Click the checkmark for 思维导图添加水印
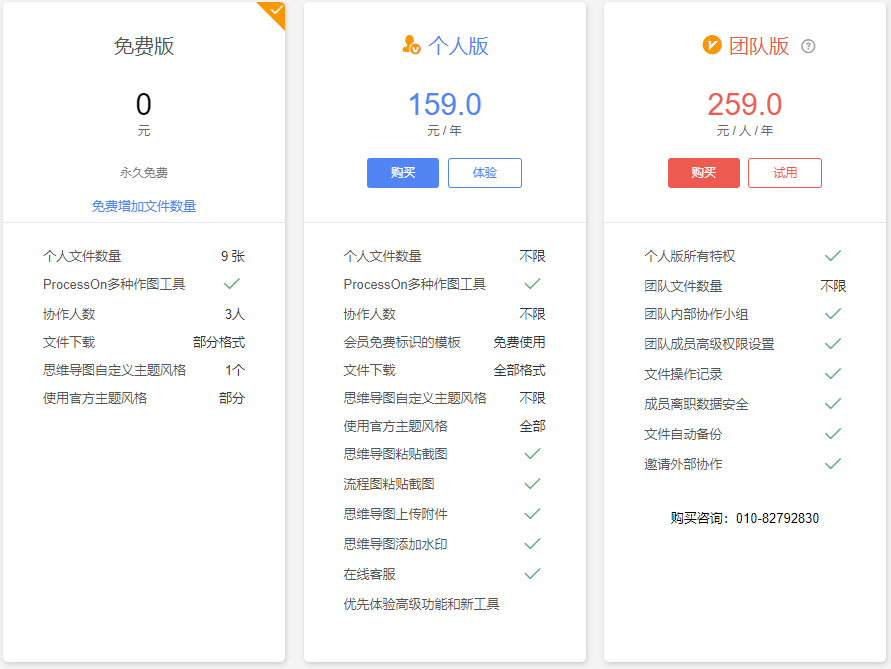This screenshot has width=891, height=669. click(x=532, y=544)
